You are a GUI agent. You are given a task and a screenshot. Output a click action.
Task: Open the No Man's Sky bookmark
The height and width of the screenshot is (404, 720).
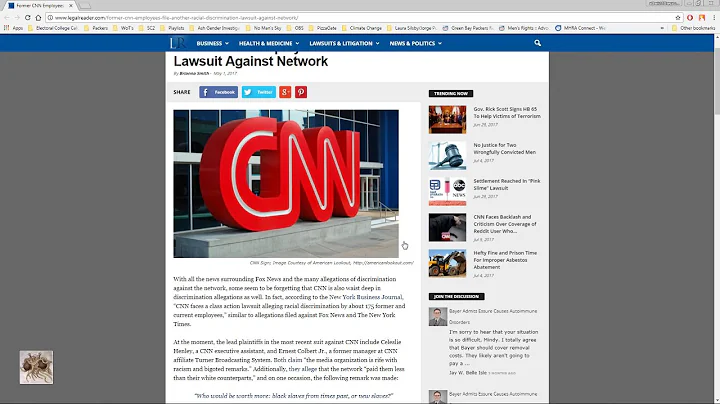[x=264, y=28]
